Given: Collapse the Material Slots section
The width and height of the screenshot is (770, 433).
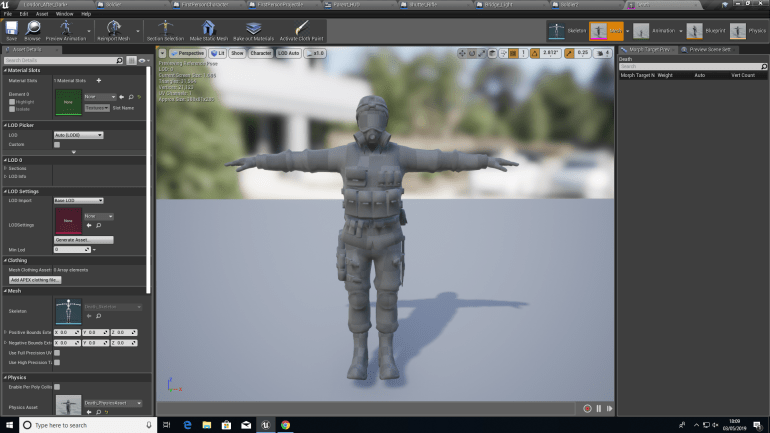Looking at the screenshot, I should click(5, 71).
